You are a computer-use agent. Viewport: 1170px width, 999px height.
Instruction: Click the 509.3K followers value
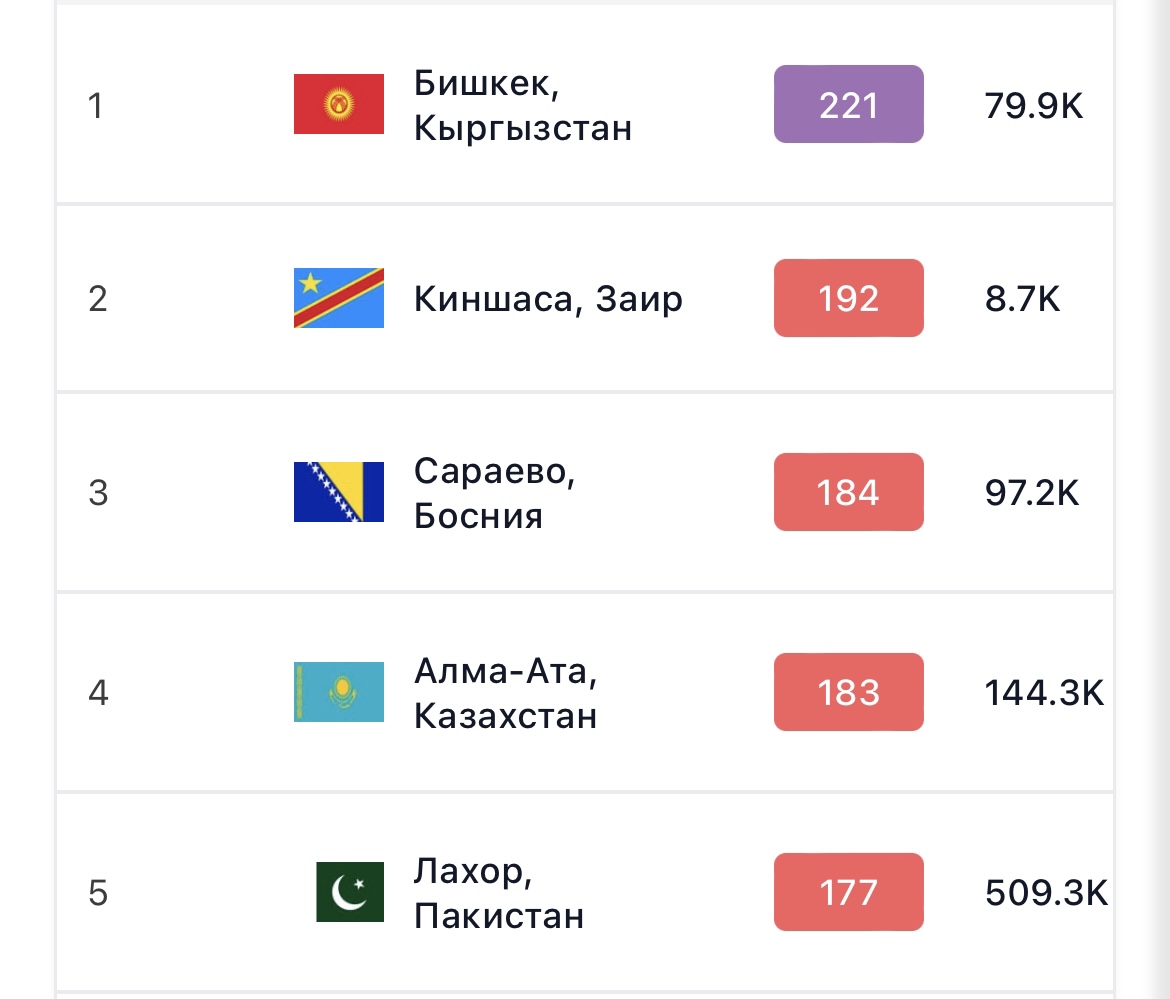1046,893
